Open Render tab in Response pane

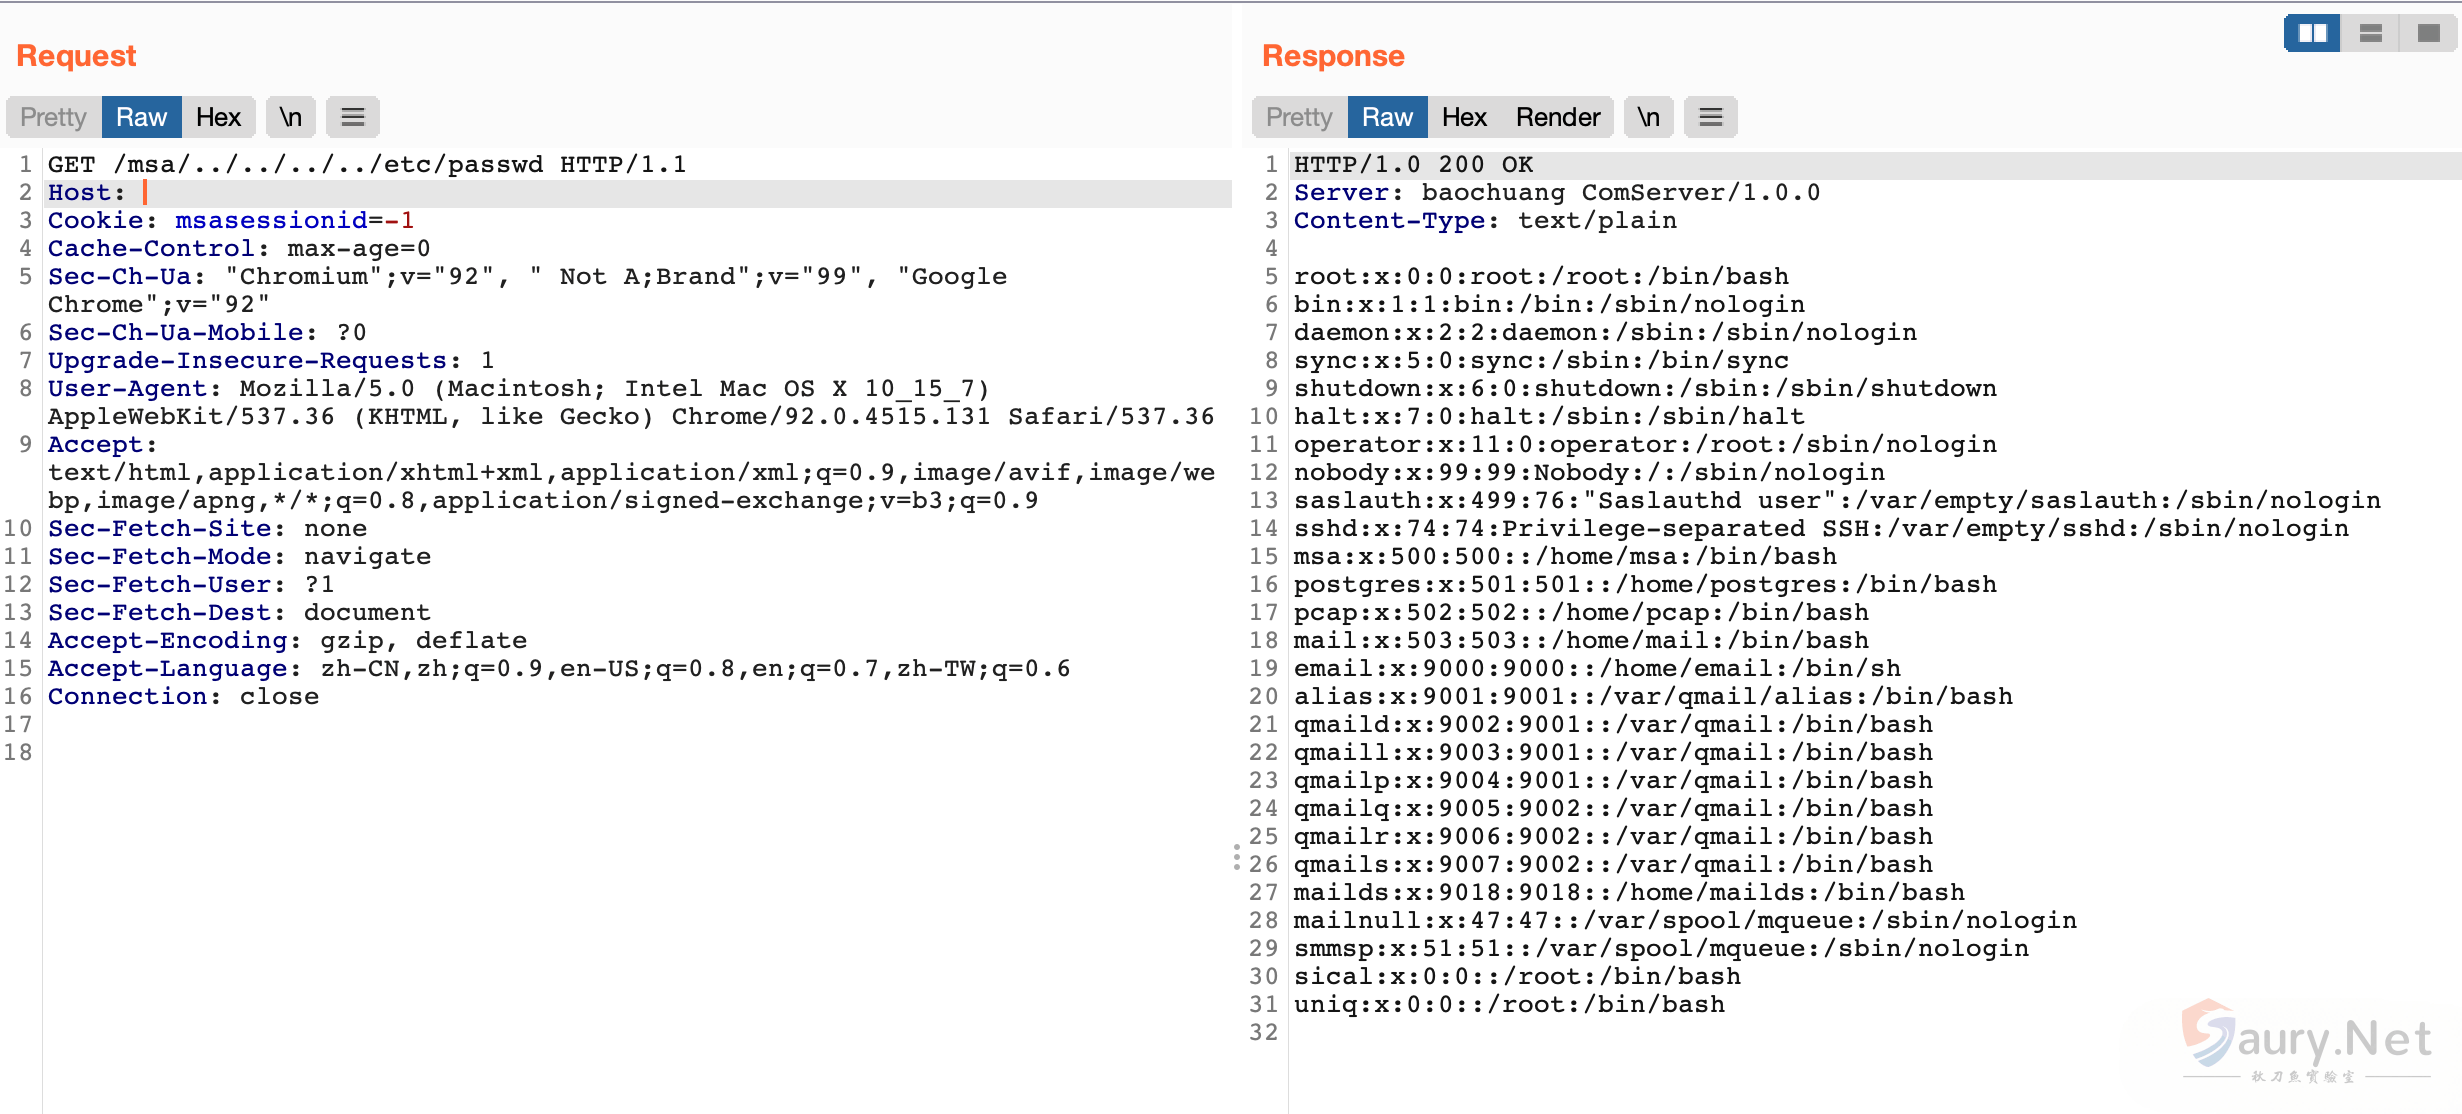1557,117
